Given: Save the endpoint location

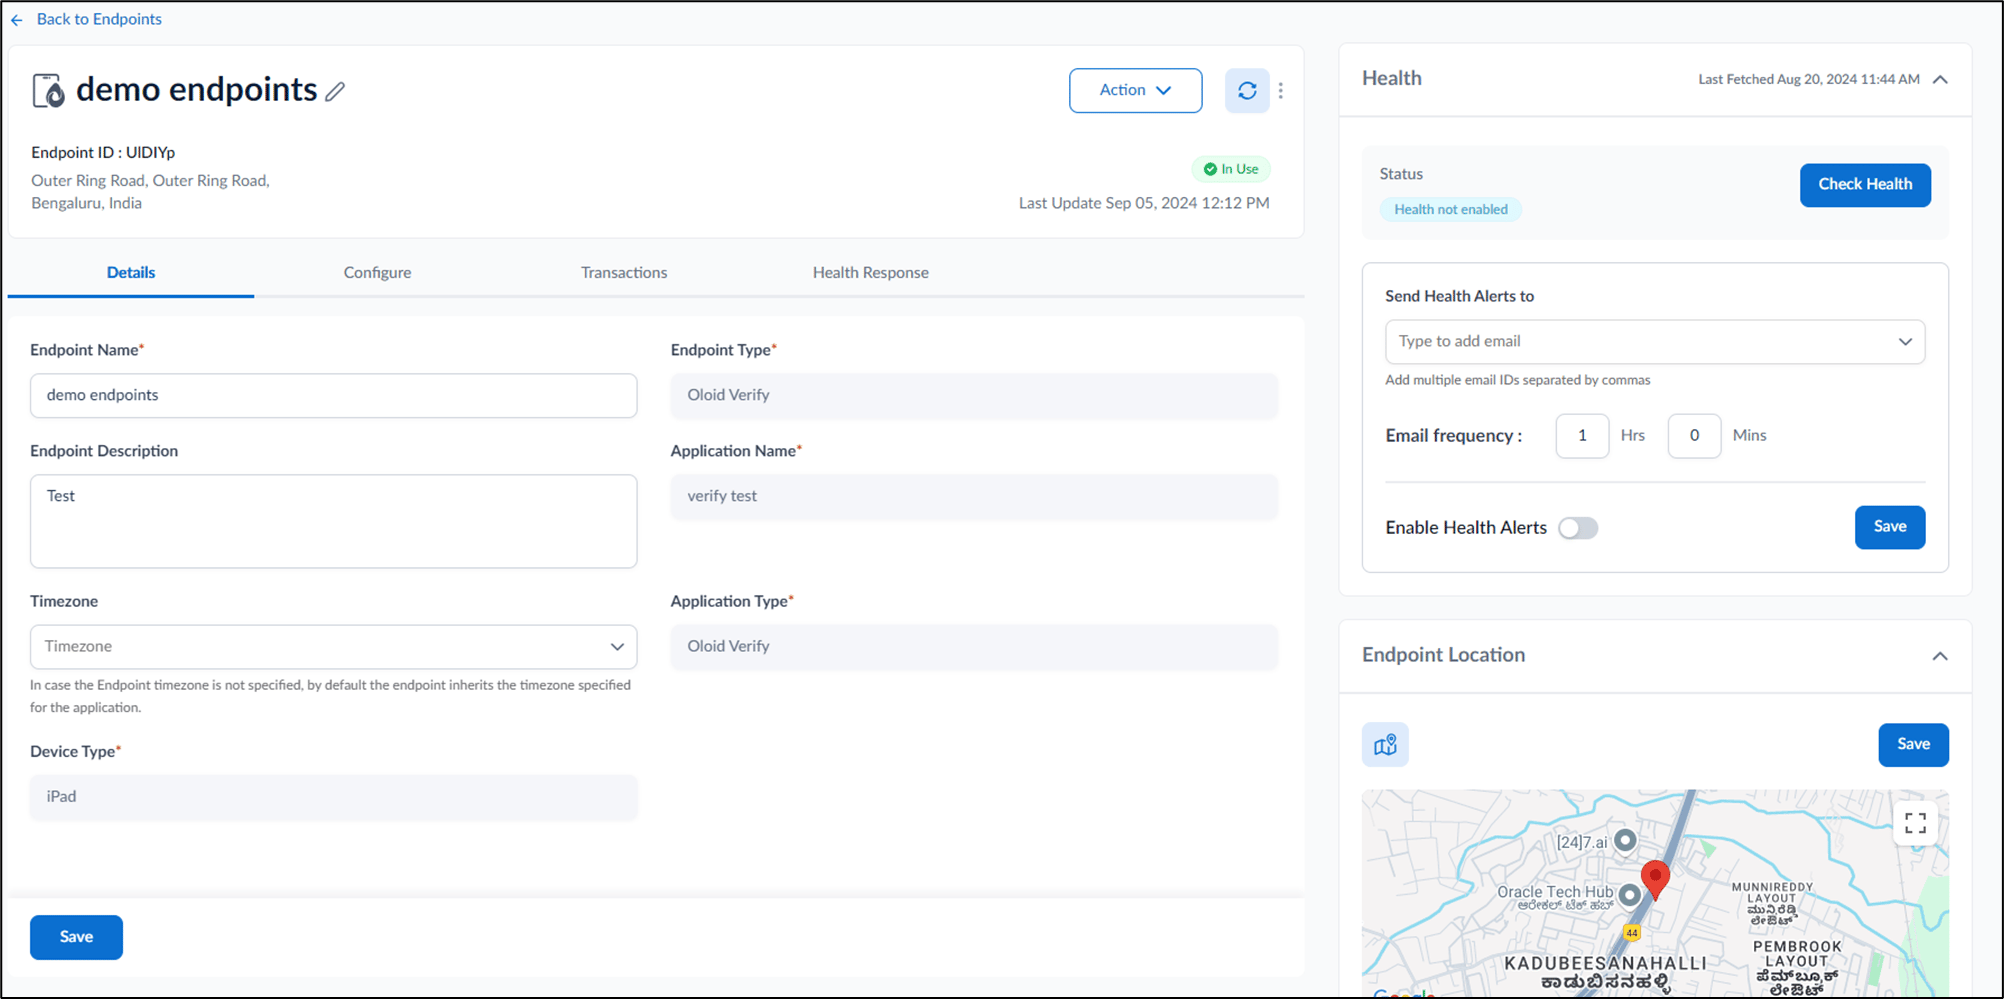Looking at the screenshot, I should pyautogui.click(x=1913, y=745).
